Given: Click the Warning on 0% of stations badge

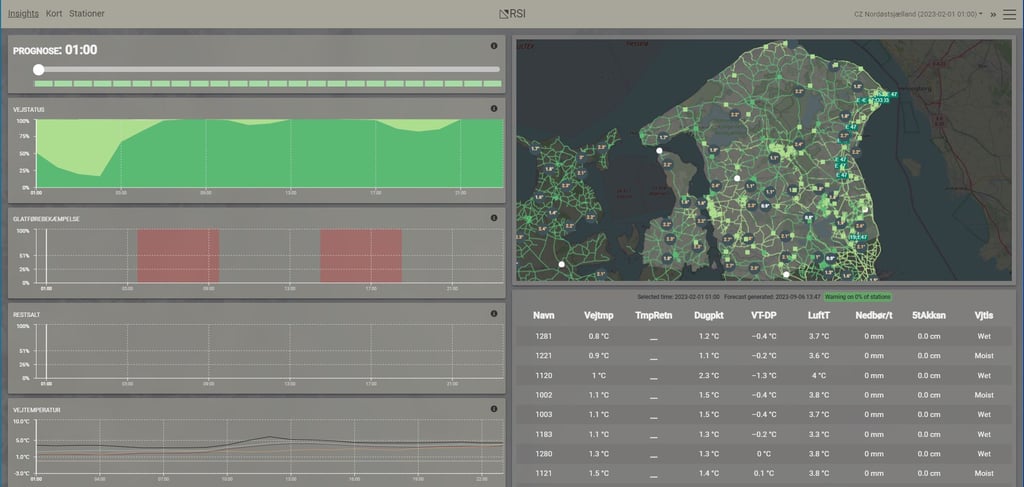Looking at the screenshot, I should tap(857, 297).
